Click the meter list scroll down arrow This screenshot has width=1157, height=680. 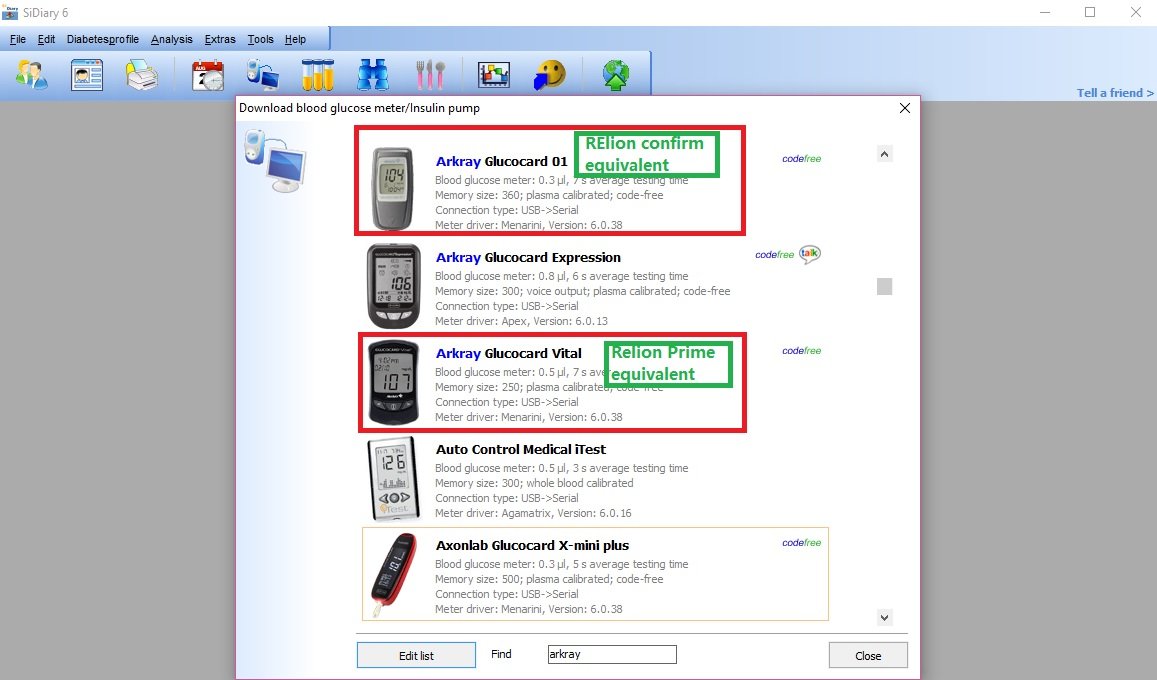point(885,617)
